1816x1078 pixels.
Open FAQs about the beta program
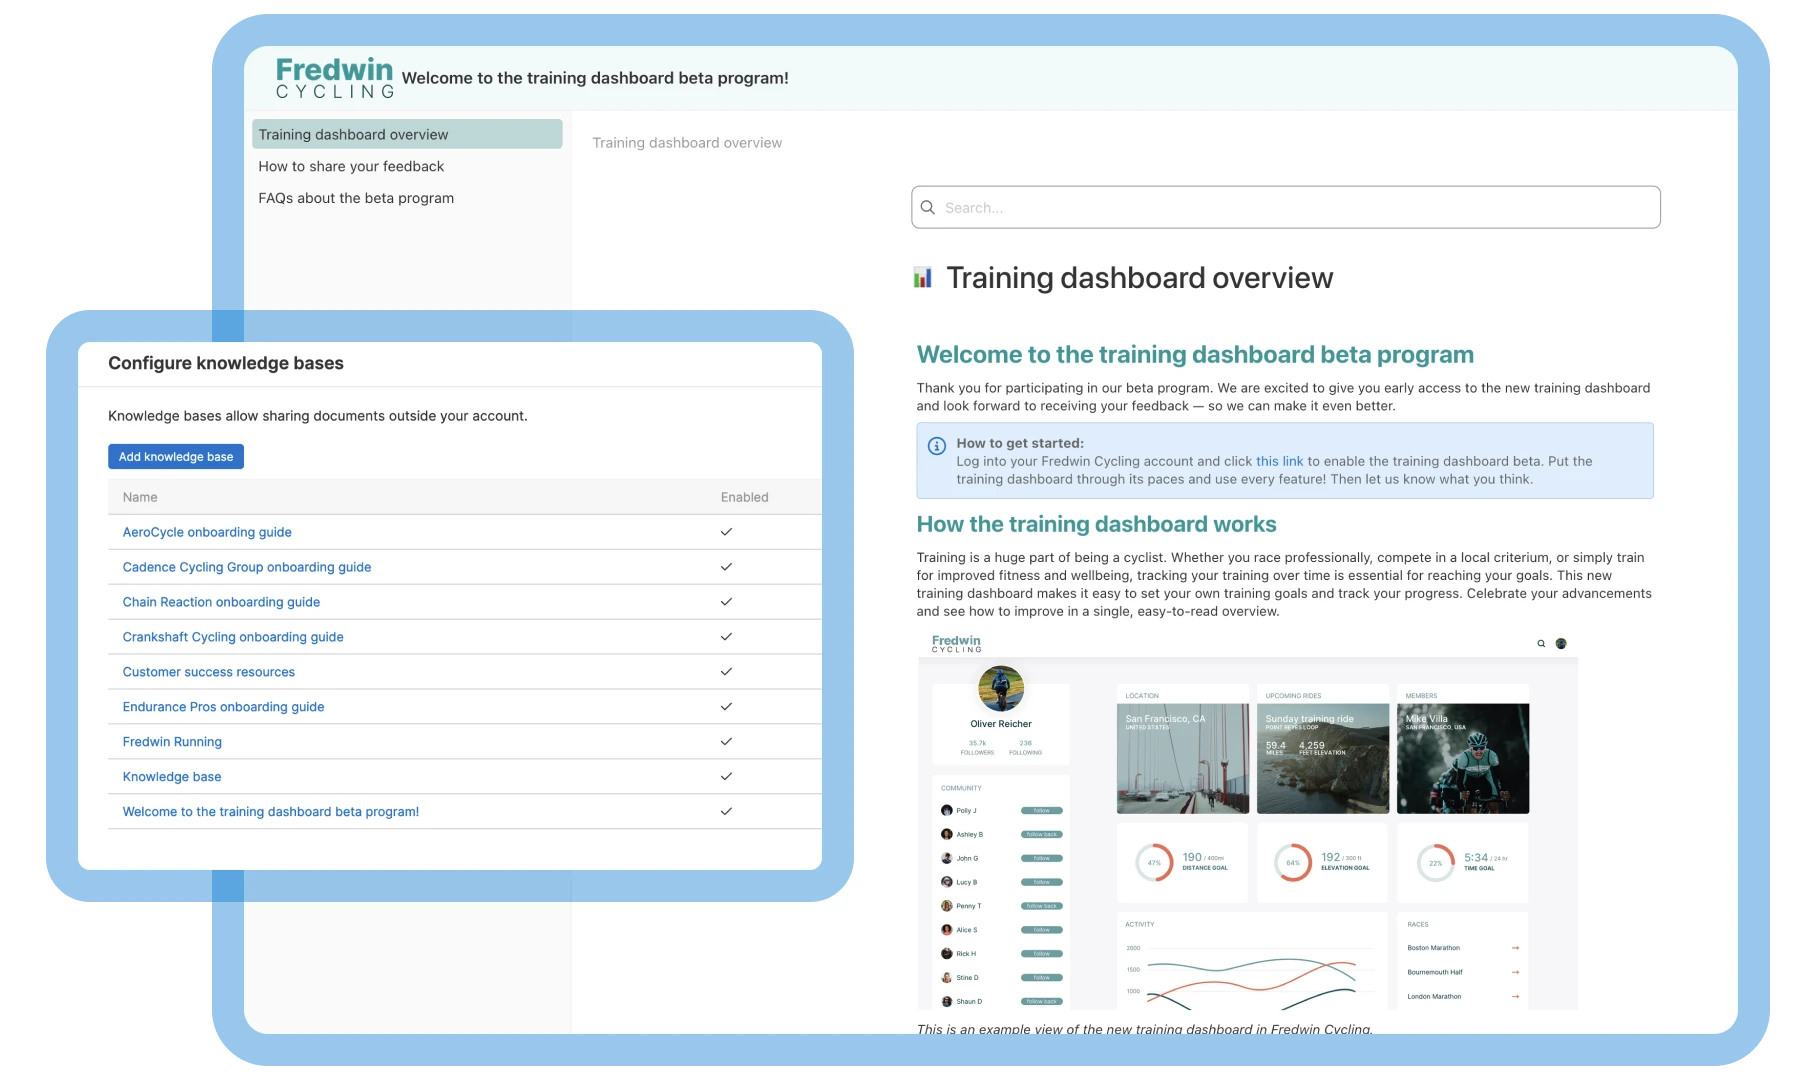(x=355, y=197)
